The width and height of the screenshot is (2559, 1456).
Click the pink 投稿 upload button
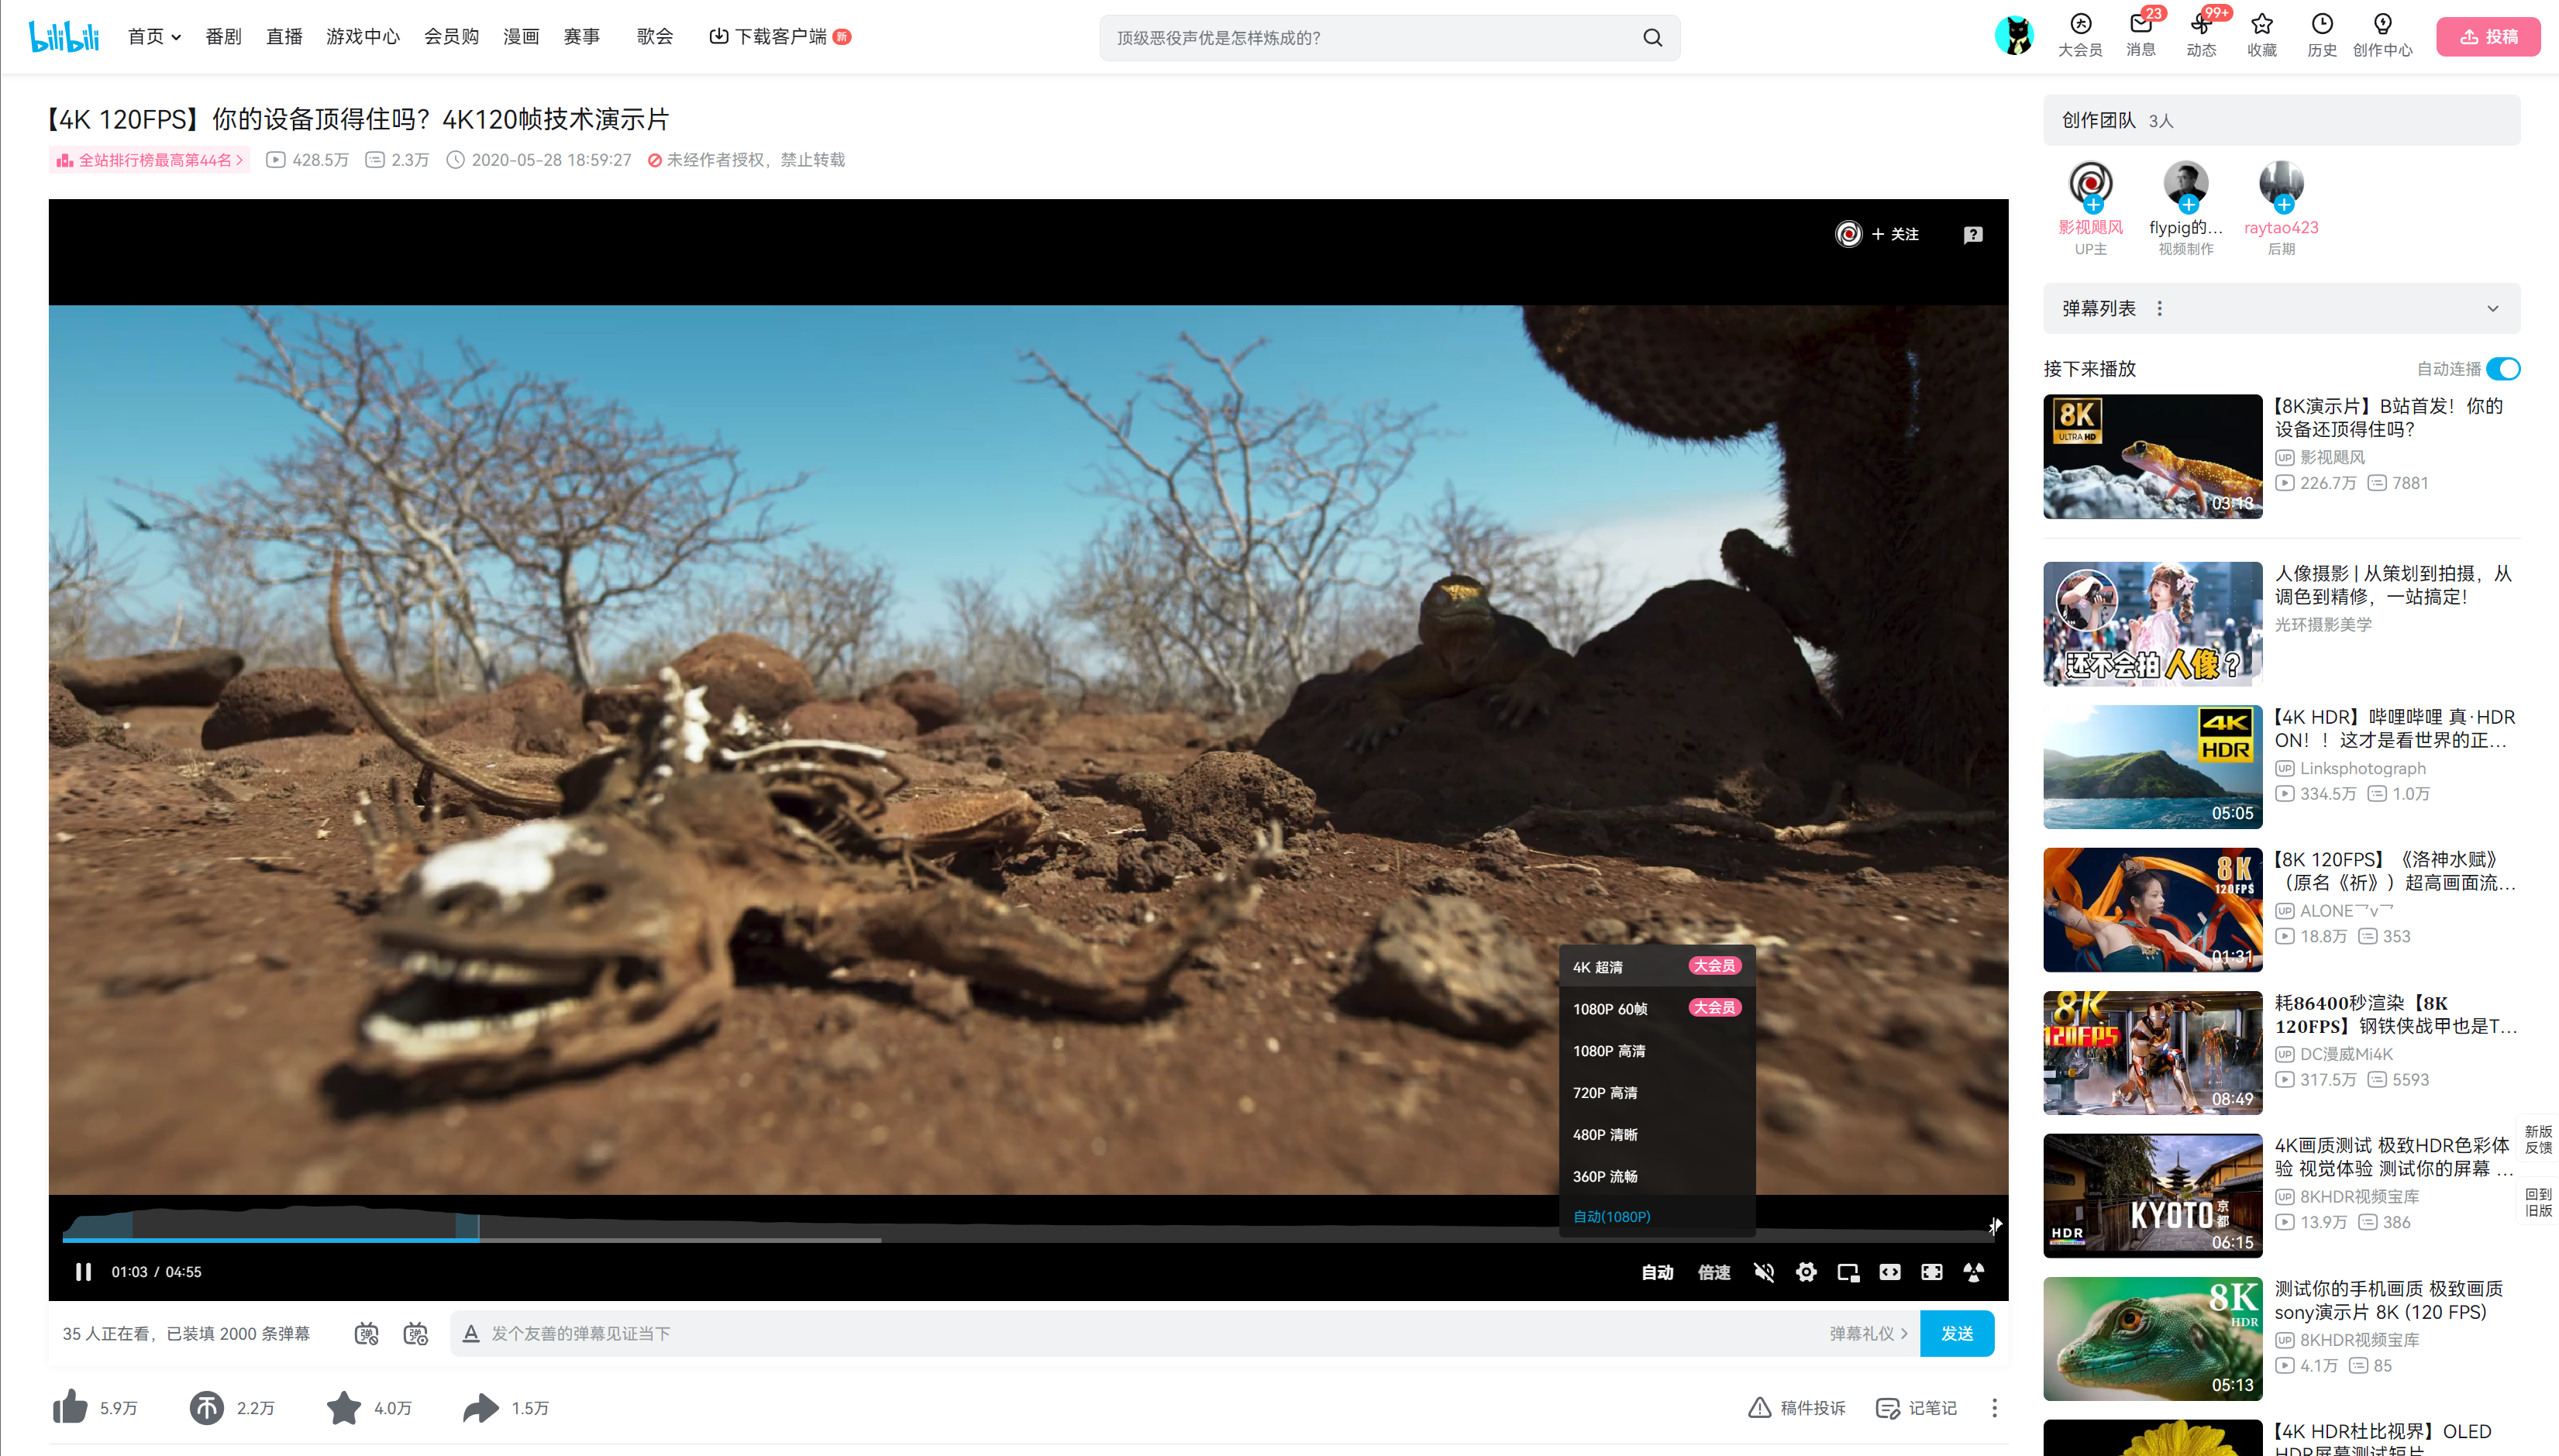coord(2488,37)
